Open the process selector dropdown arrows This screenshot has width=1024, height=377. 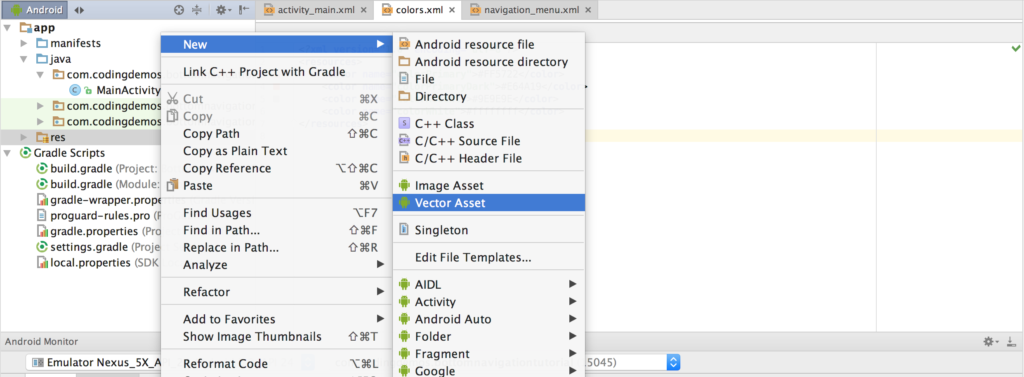click(x=674, y=363)
